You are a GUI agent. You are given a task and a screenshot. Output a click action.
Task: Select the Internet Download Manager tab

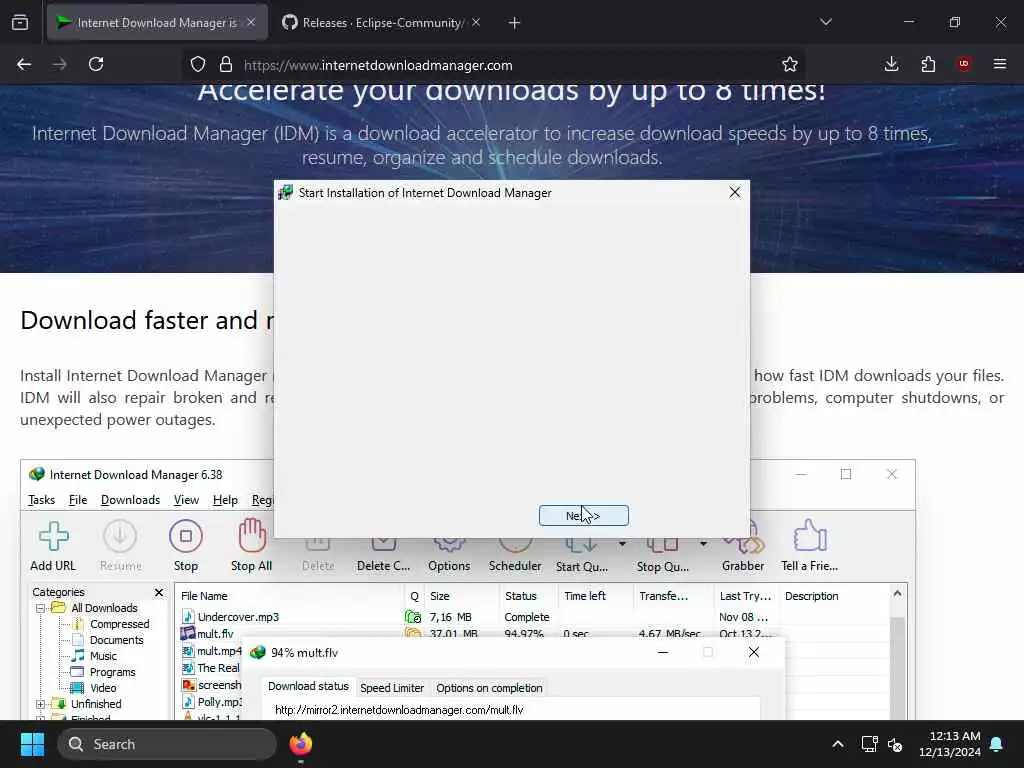click(157, 23)
